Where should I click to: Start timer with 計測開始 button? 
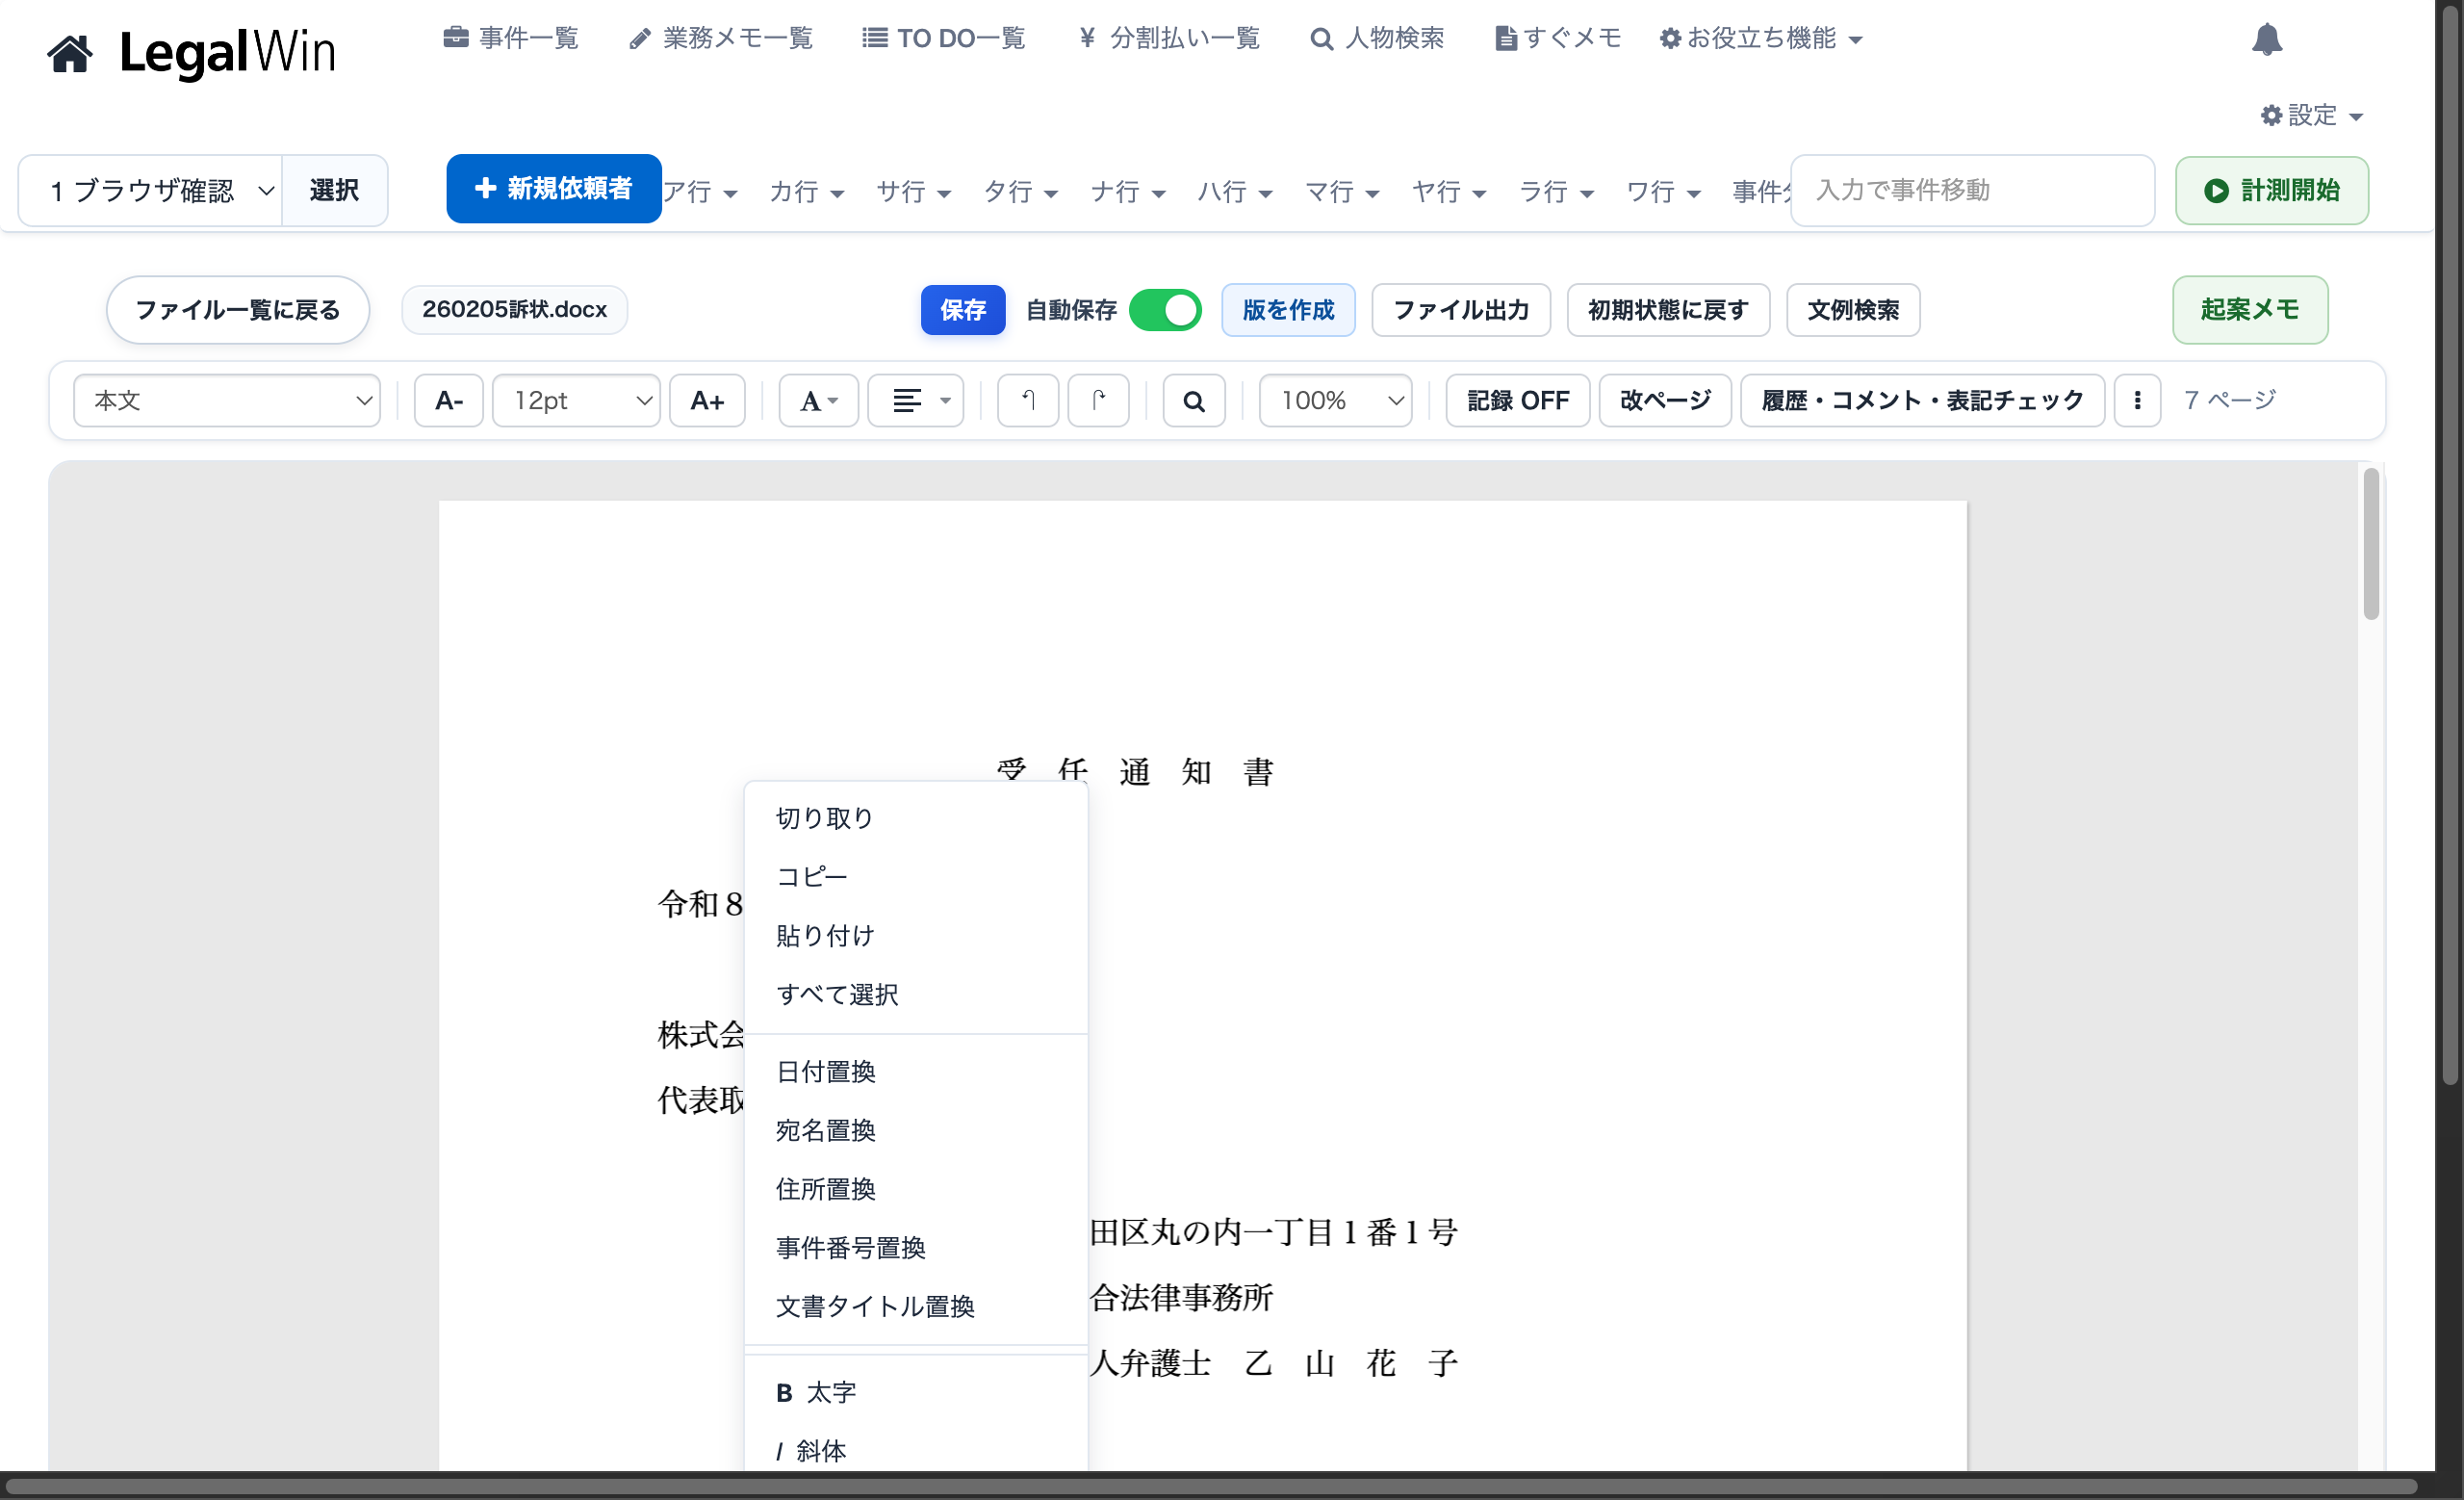(2271, 190)
